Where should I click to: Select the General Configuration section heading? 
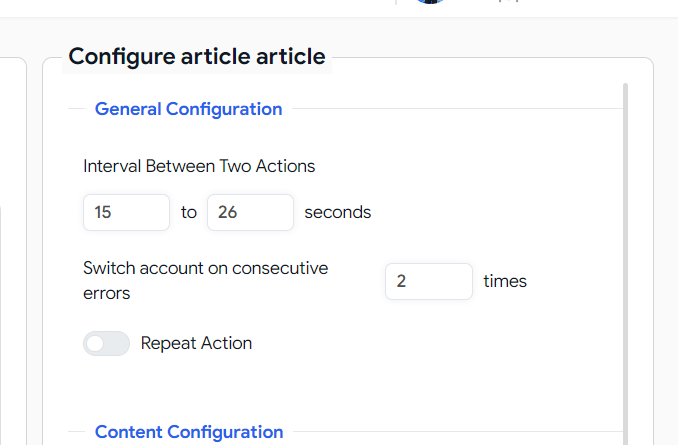tap(189, 109)
